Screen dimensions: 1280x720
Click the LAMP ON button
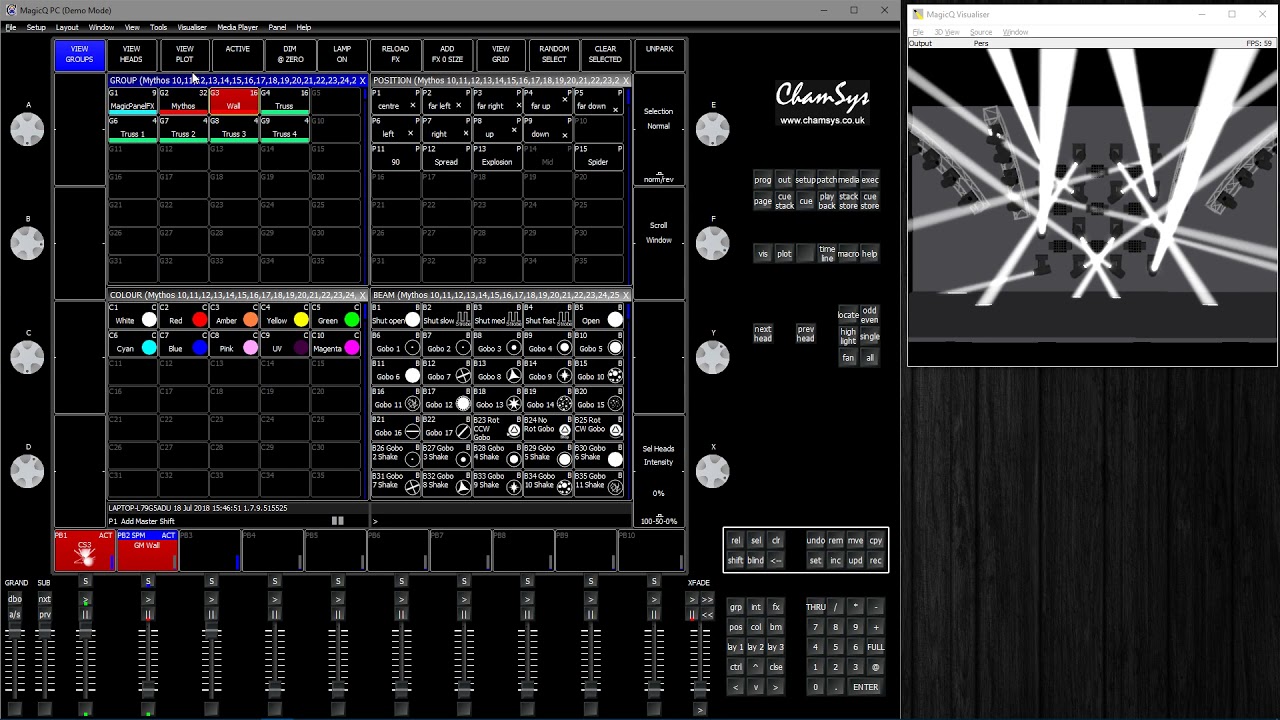point(342,54)
